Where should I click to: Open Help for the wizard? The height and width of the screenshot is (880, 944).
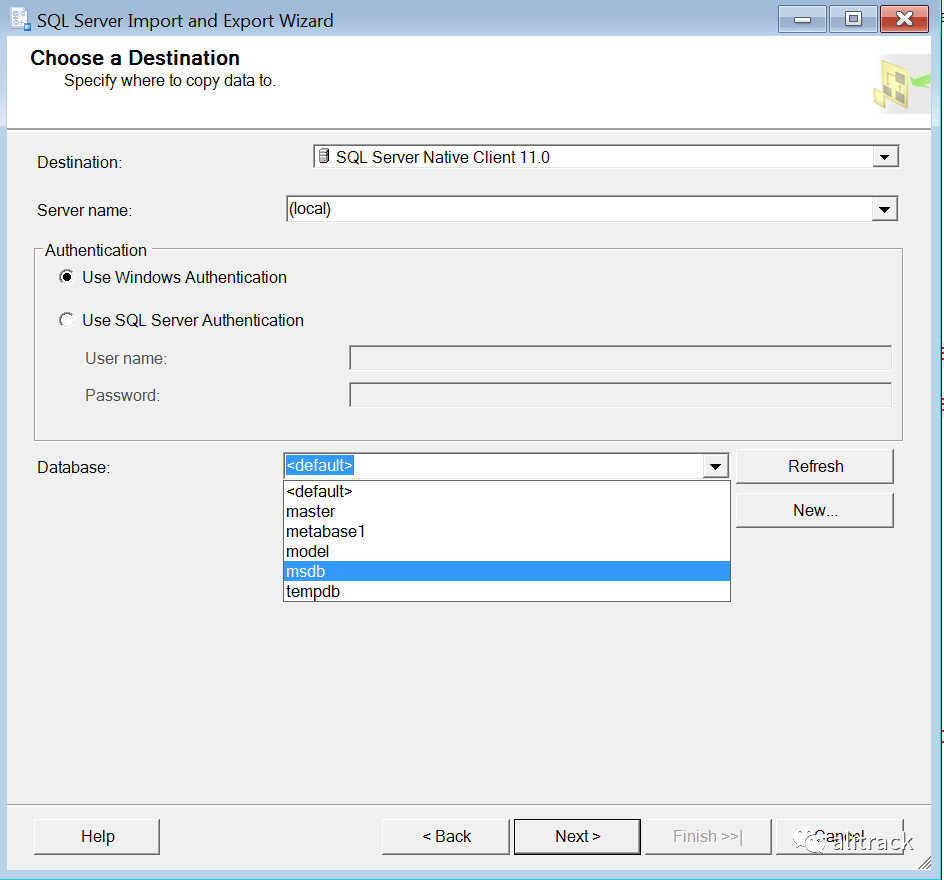(x=97, y=836)
